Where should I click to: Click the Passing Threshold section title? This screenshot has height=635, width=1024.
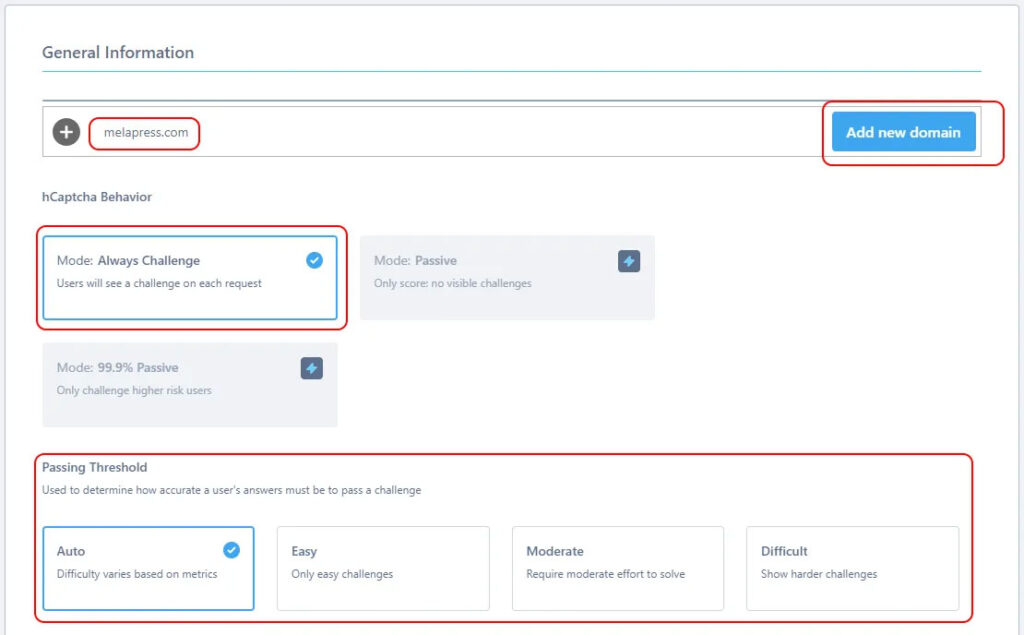point(92,467)
